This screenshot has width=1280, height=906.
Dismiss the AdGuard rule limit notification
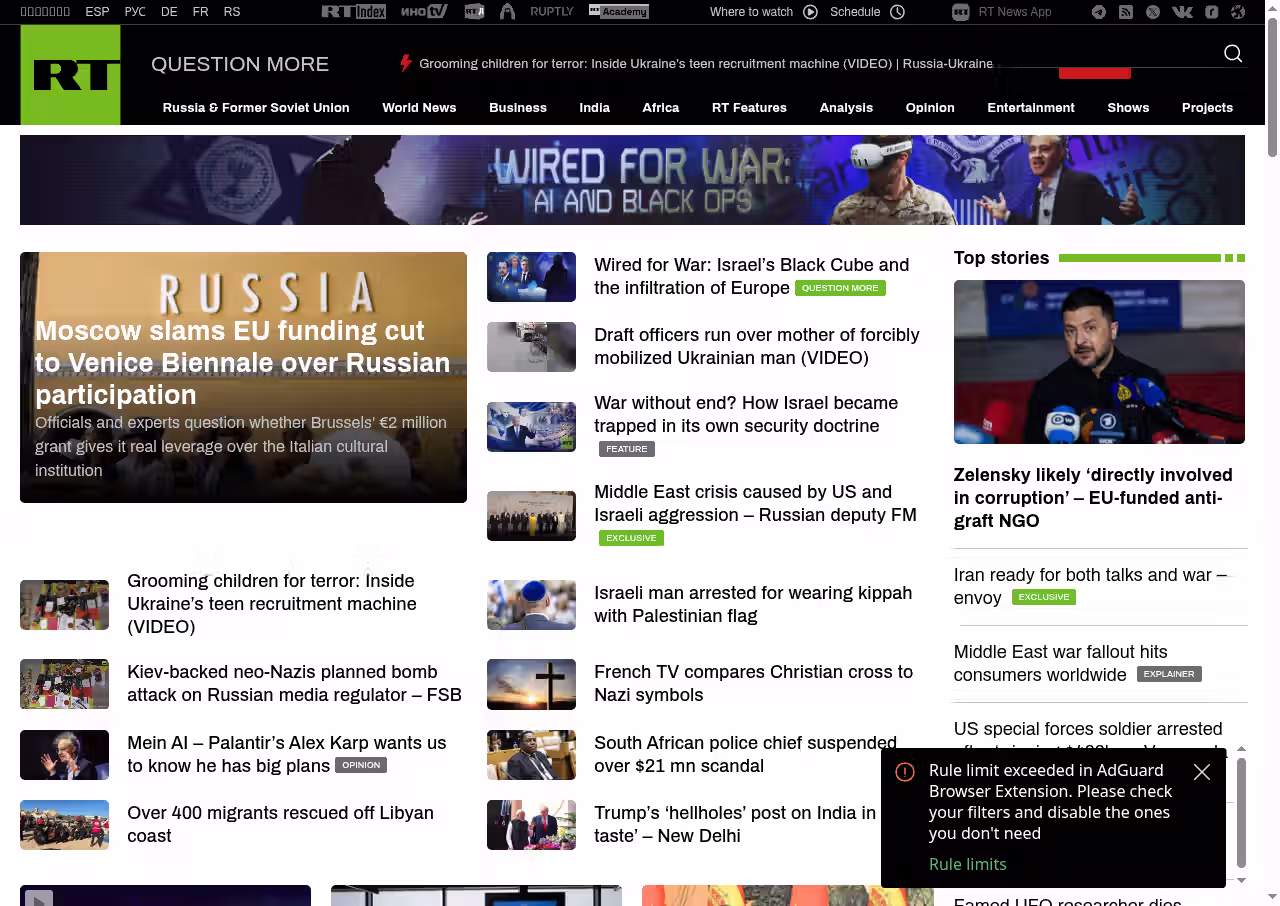click(1202, 772)
